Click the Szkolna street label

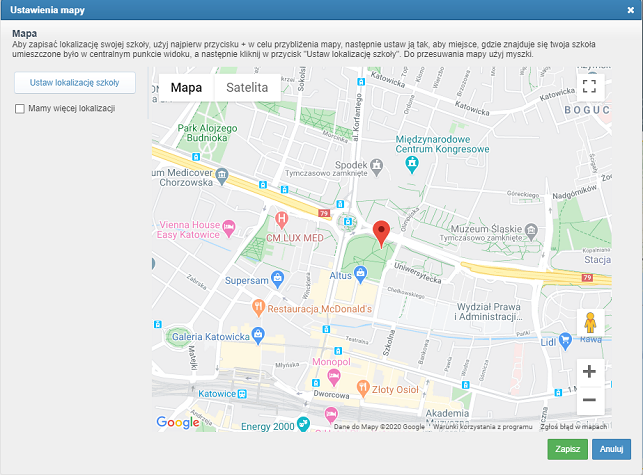(x=389, y=343)
